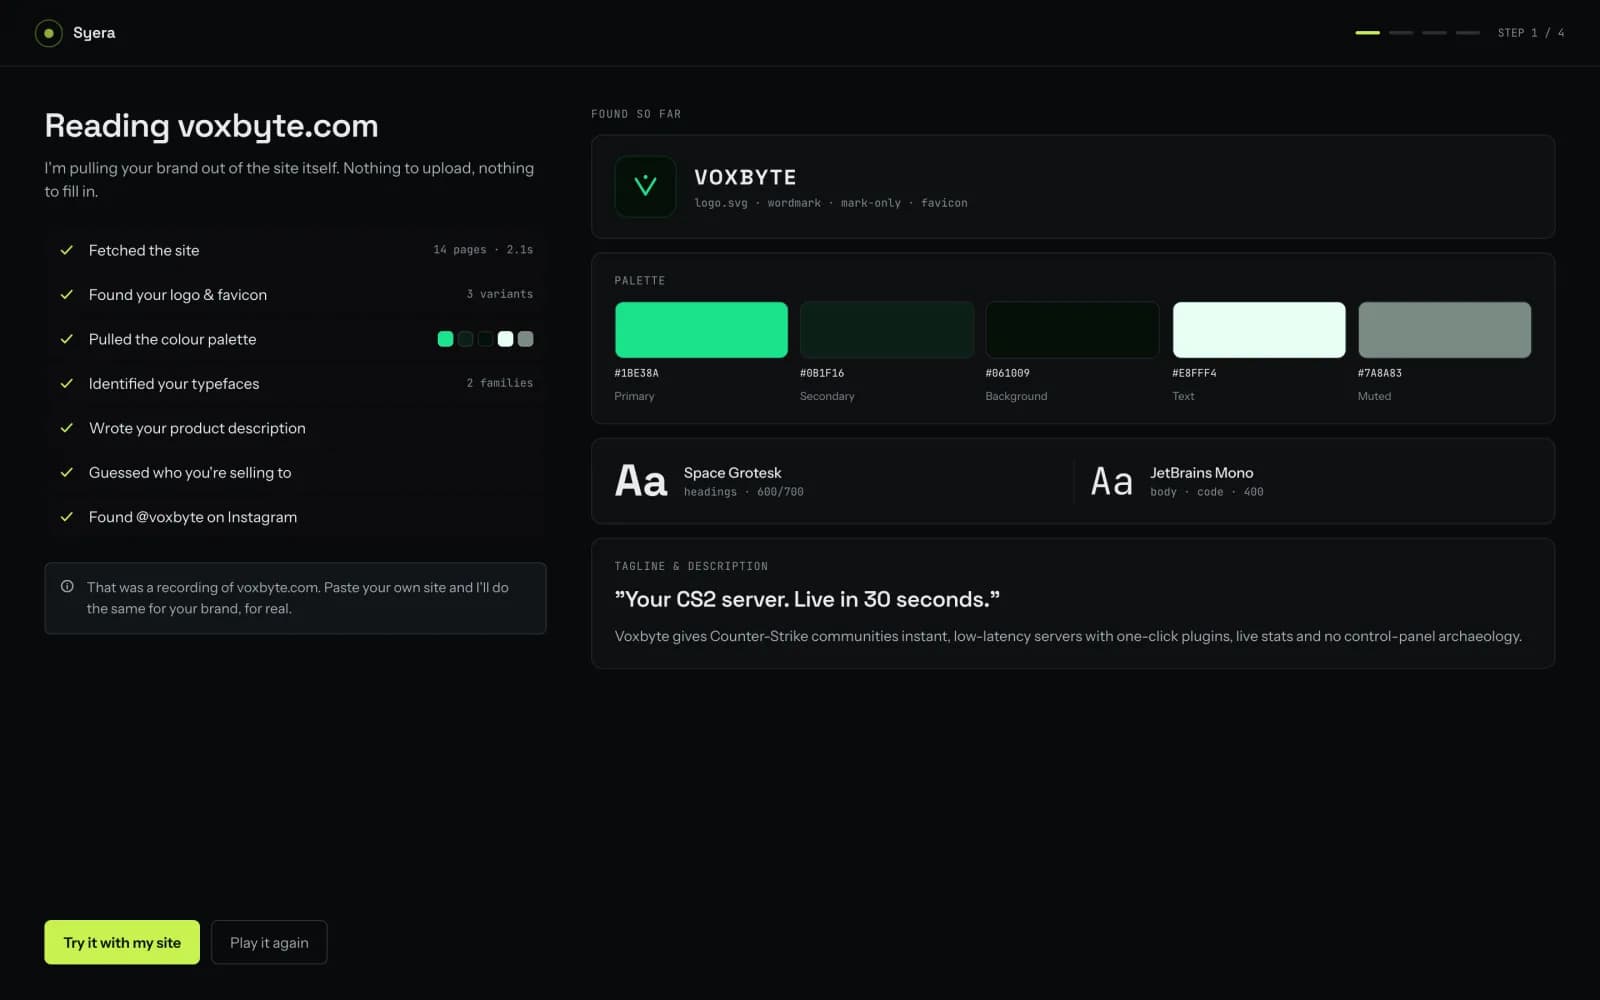Screen dimensions: 1600x1000
Task: Select the #E8FFF4 Text colour swatch
Action: (1259, 330)
